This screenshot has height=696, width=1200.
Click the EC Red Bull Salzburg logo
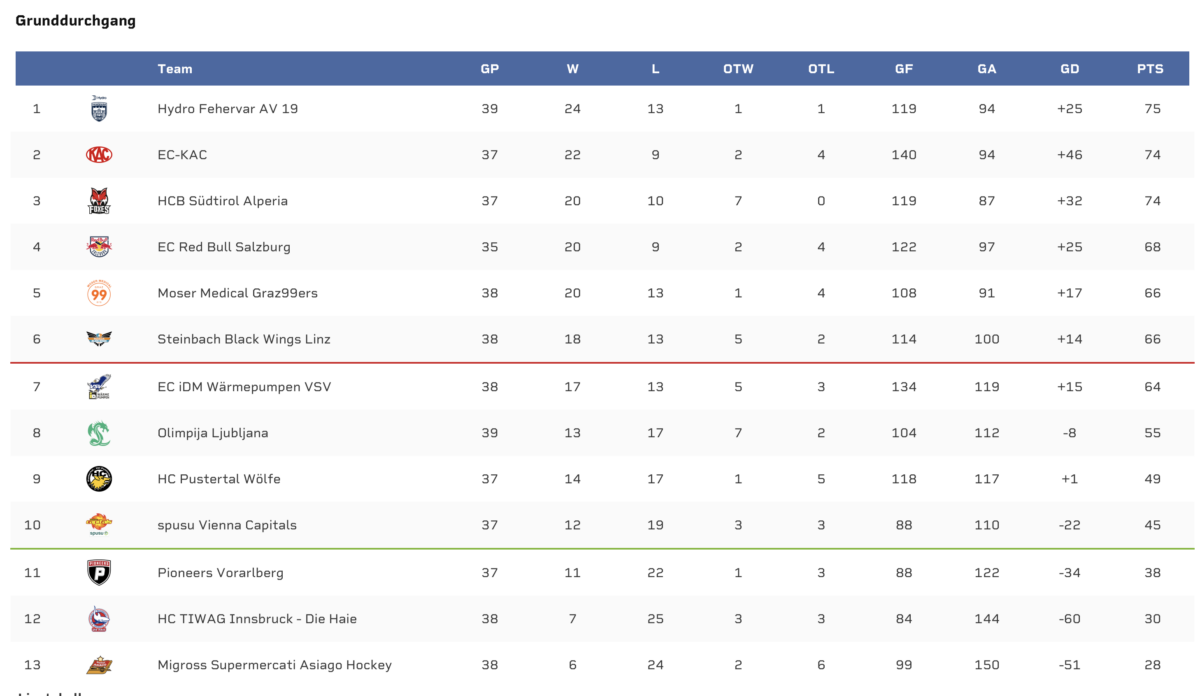tap(99, 247)
